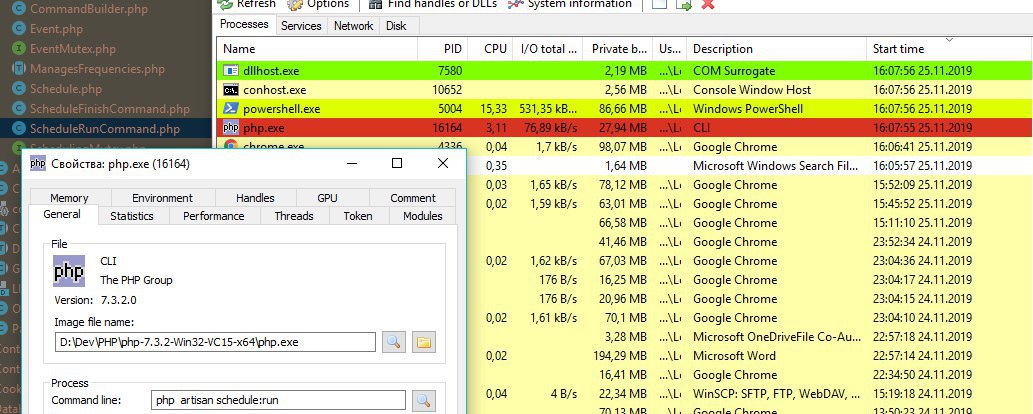
Task: Click the Command line text field
Action: 278,400
